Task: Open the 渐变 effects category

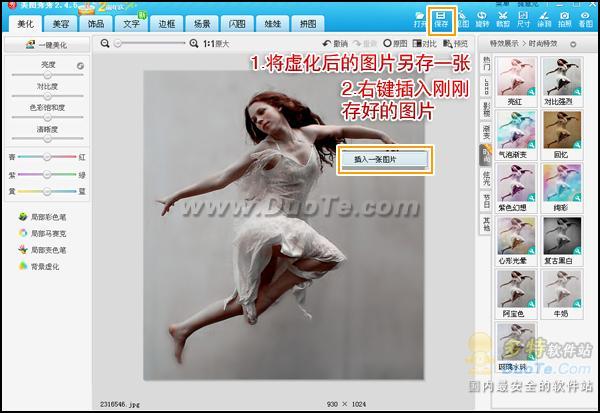Action: (486, 132)
